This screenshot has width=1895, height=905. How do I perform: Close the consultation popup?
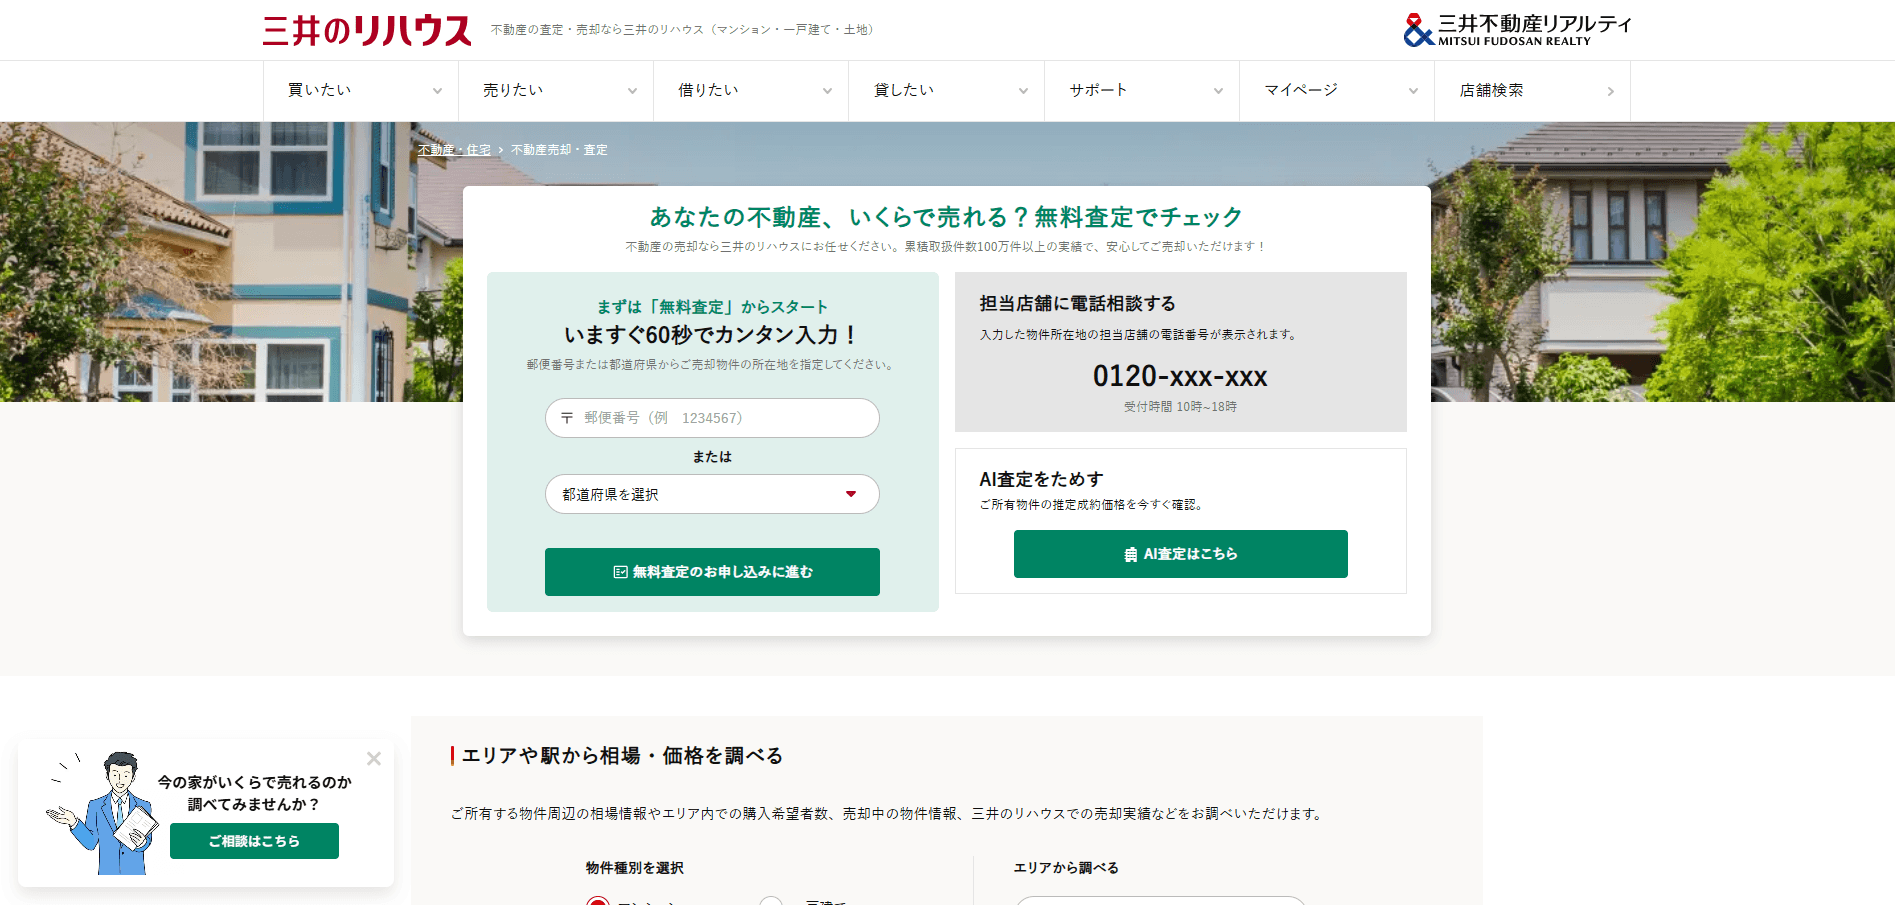pyautogui.click(x=374, y=759)
